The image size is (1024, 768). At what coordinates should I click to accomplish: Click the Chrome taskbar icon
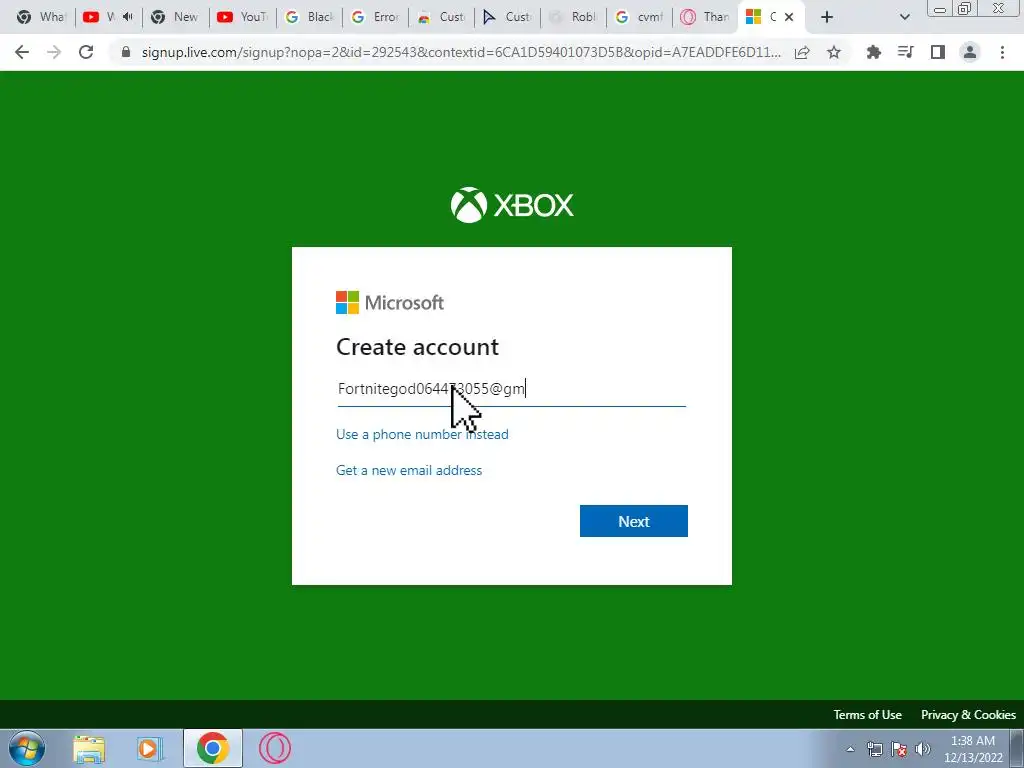coord(212,748)
